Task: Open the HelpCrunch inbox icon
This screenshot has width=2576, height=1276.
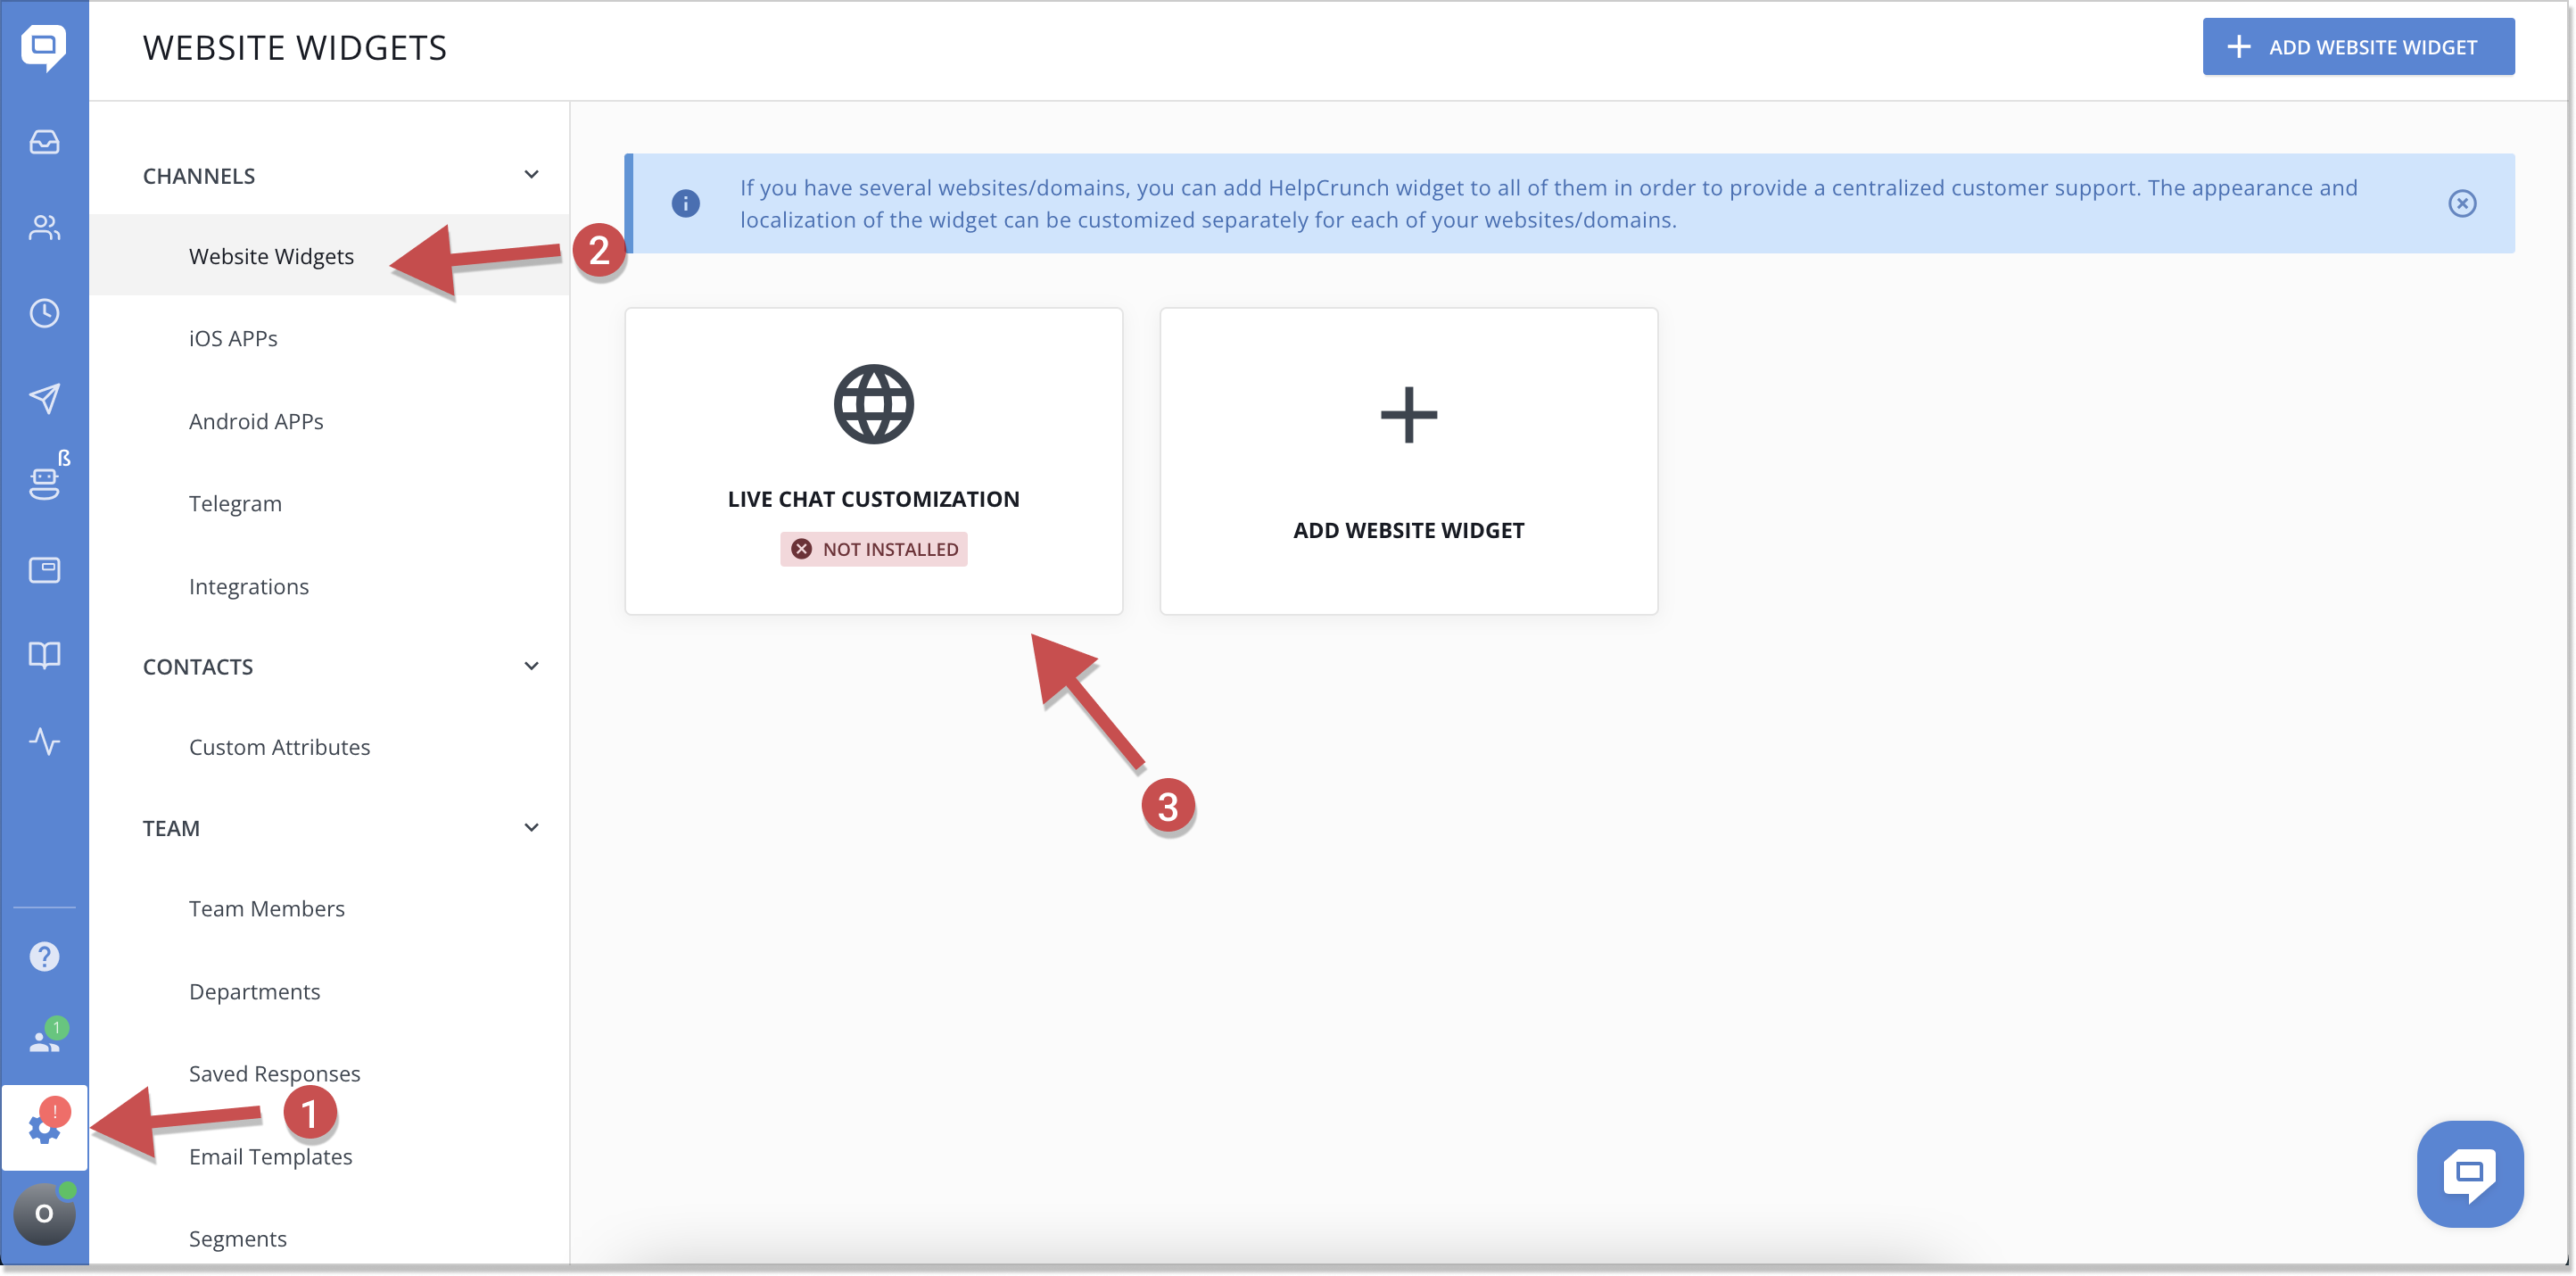Action: pyautogui.click(x=44, y=141)
